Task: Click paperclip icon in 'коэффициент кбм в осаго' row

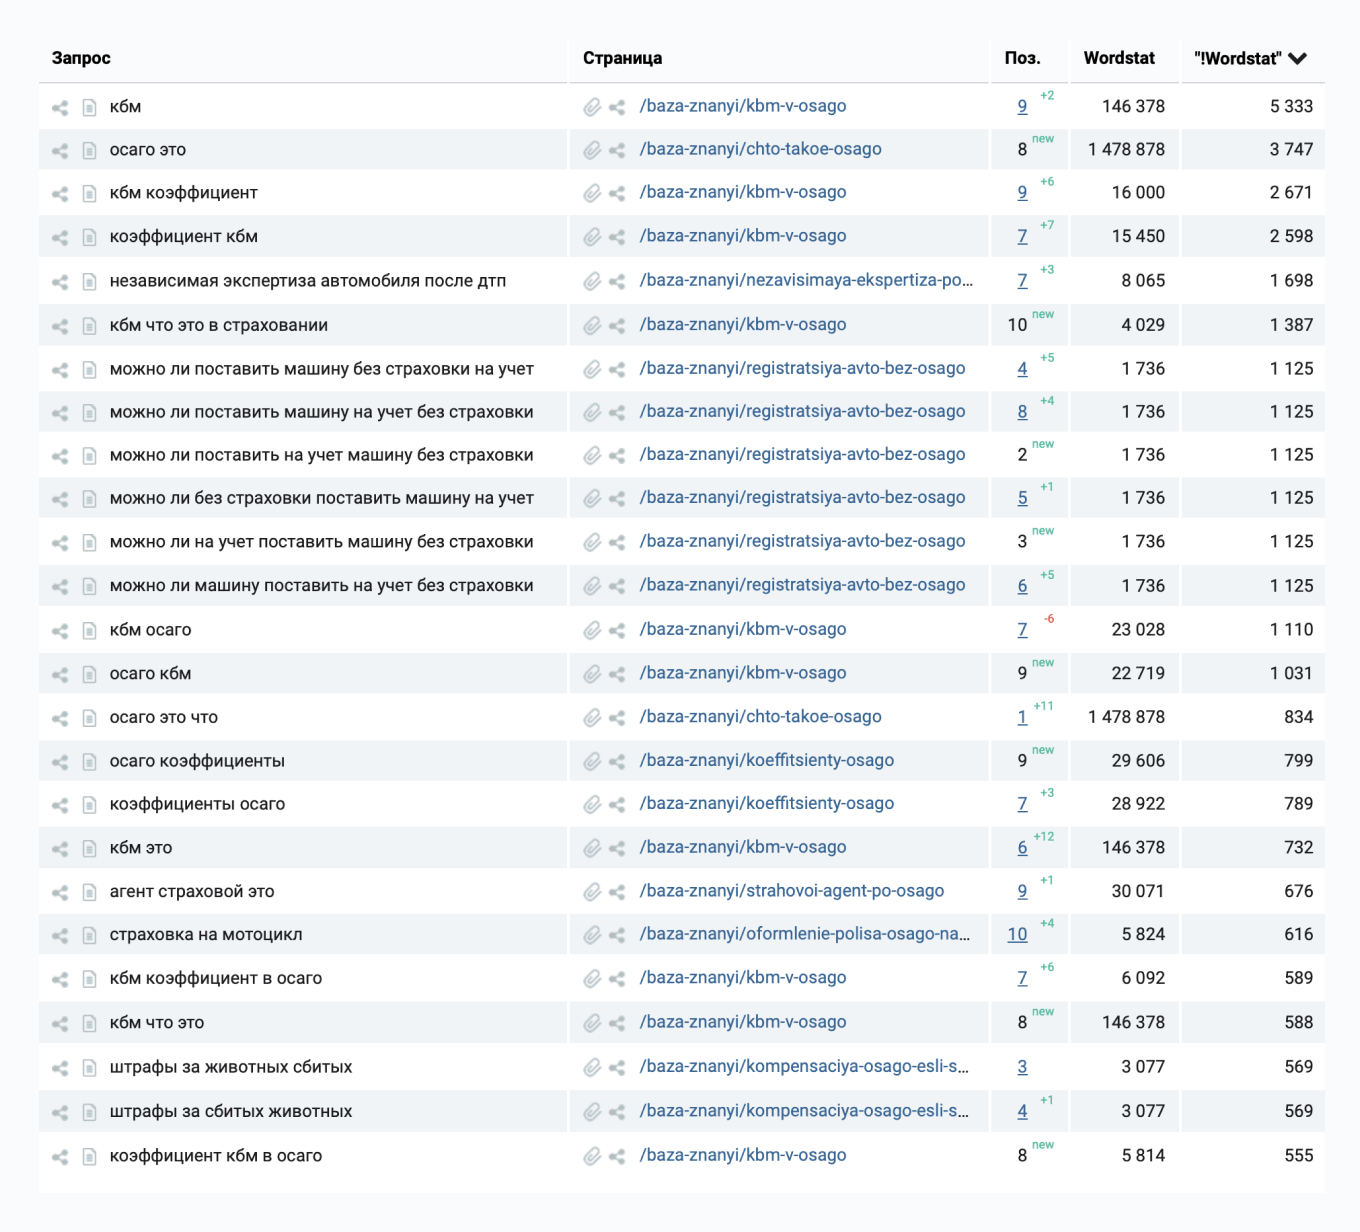Action: point(592,1156)
